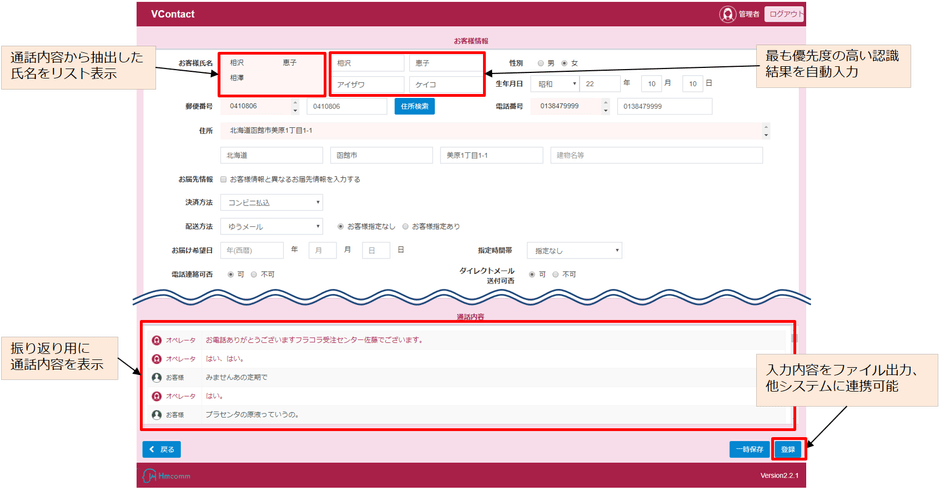
Task: Click the first operator headset icon in call log
Action: (157, 339)
